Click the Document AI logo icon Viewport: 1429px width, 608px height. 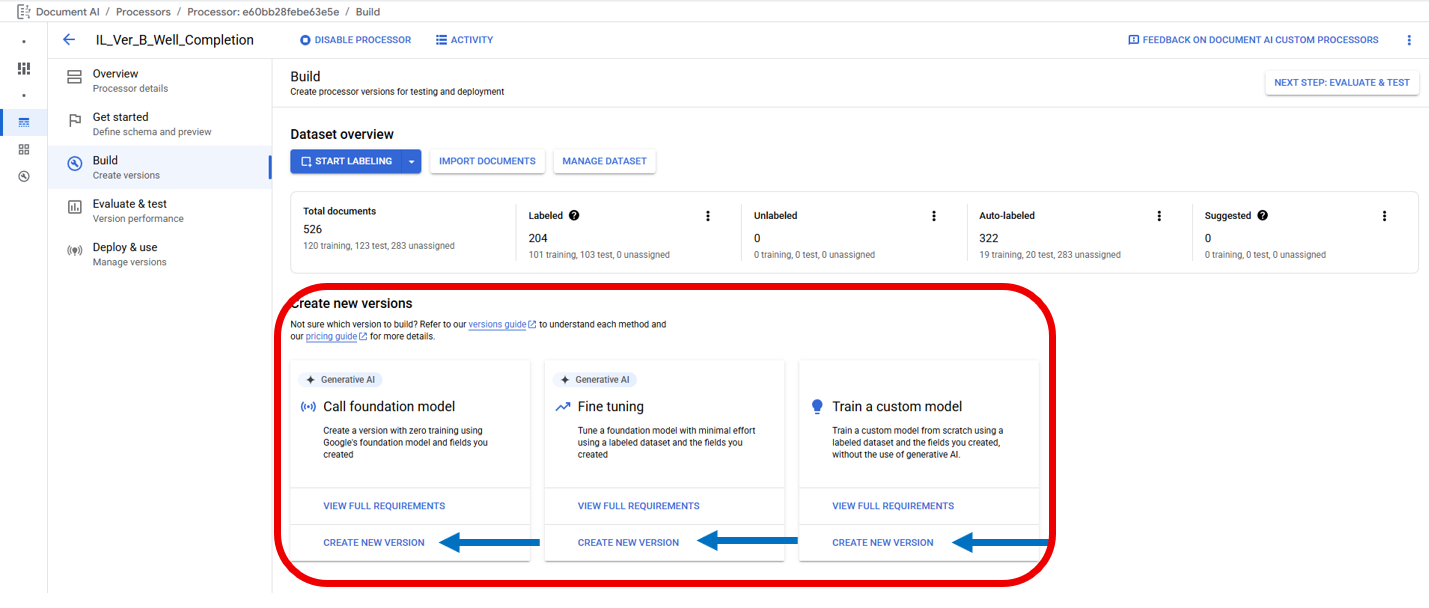pos(22,12)
